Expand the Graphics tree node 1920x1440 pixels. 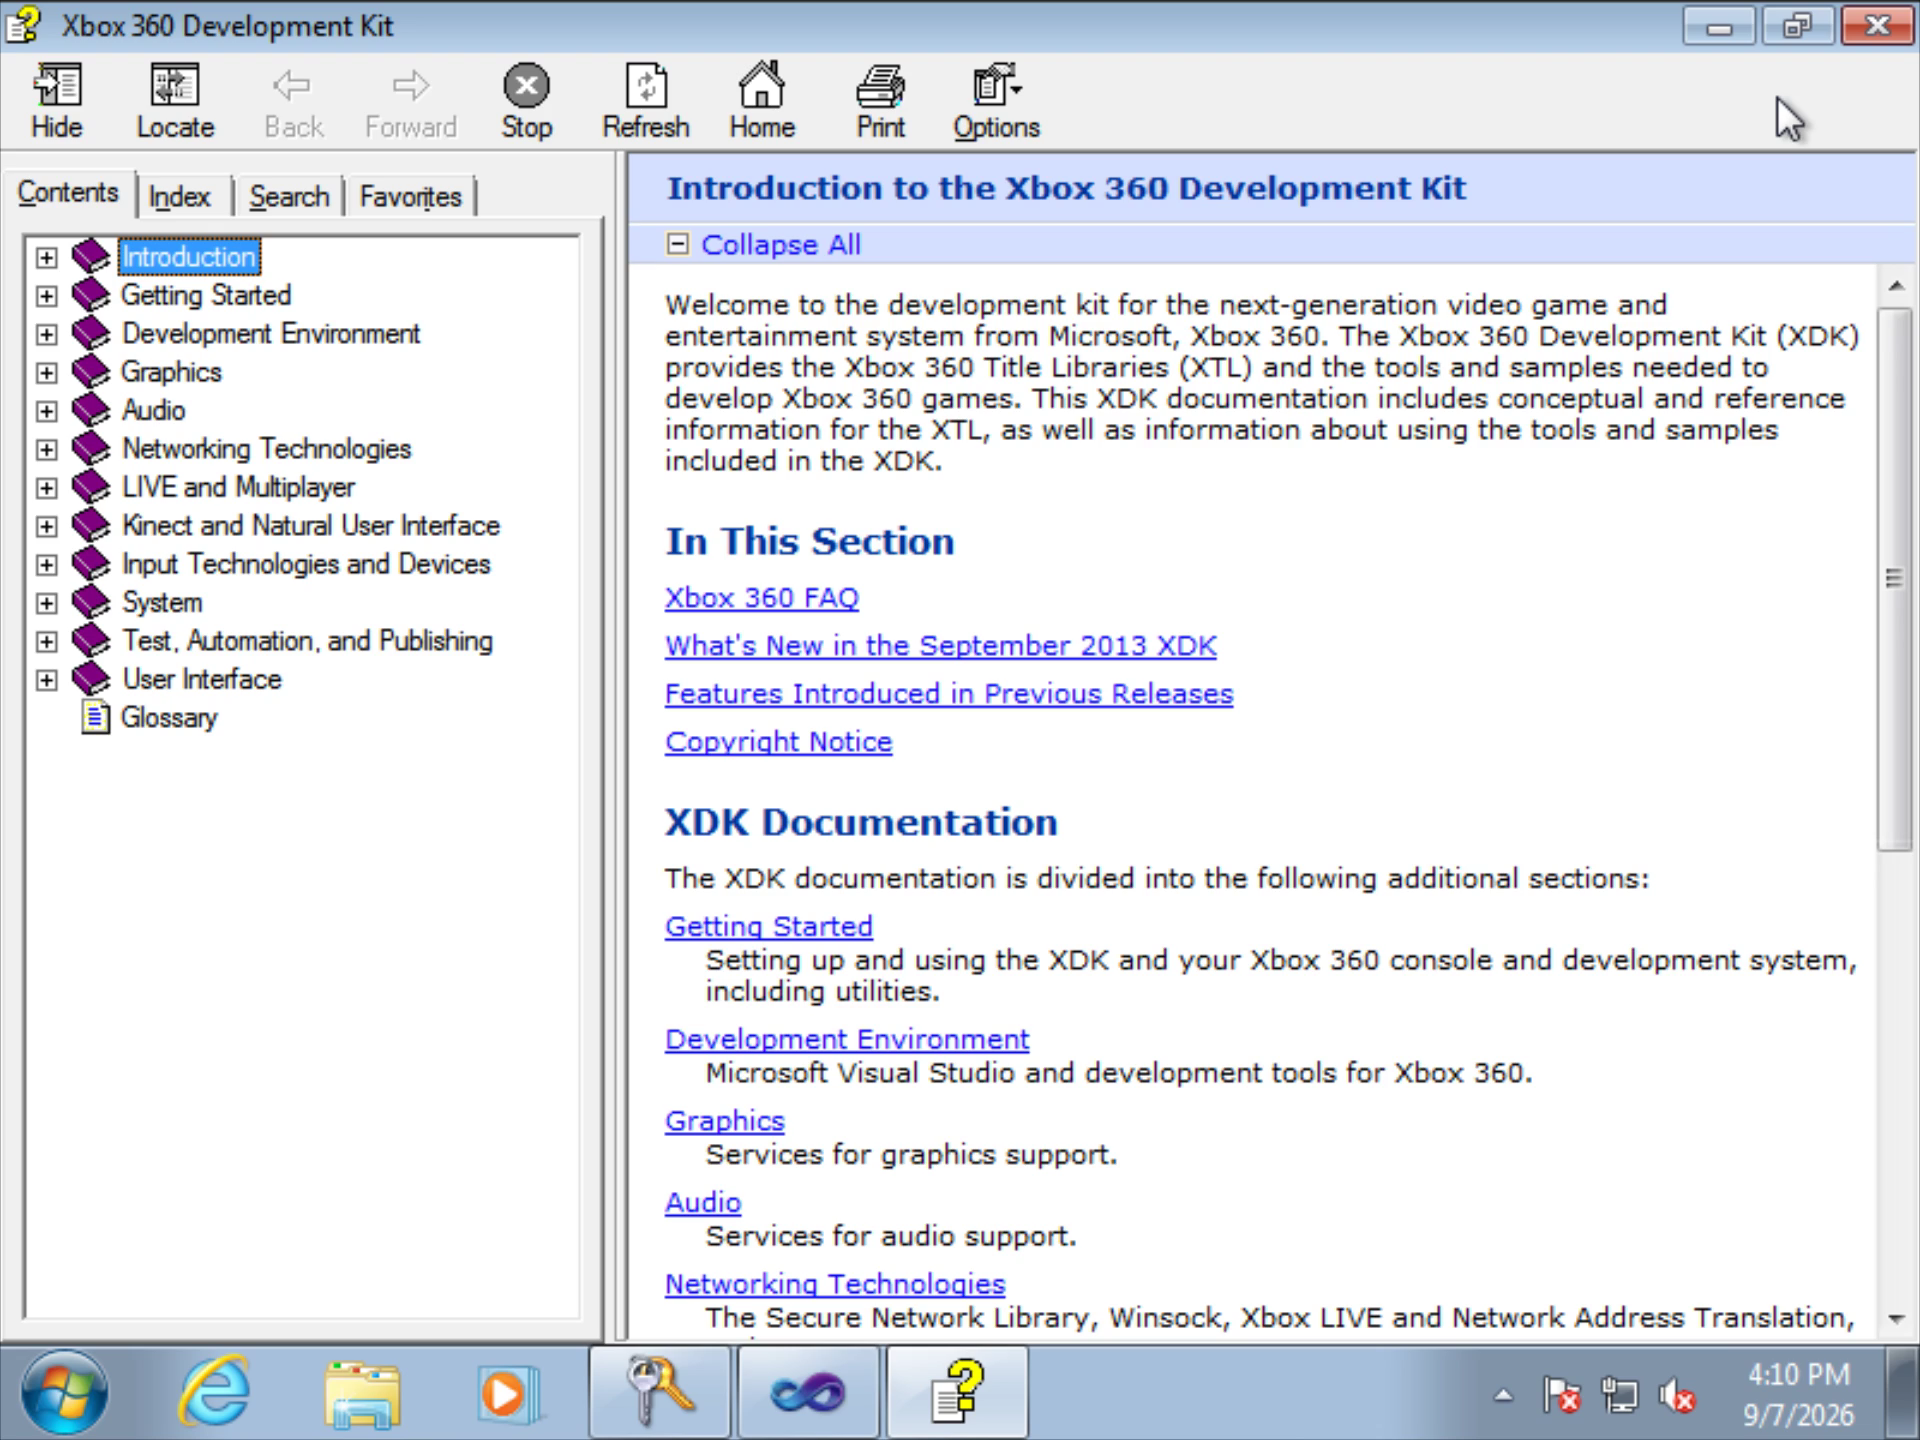46,372
